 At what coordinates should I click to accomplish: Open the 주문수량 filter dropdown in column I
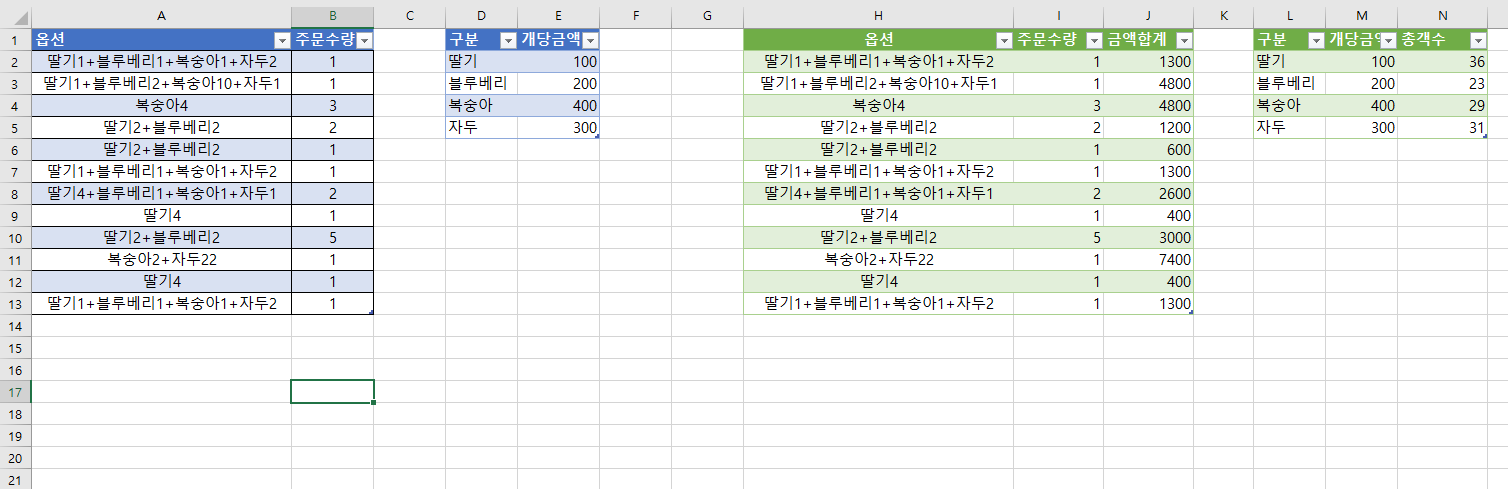tap(1092, 40)
